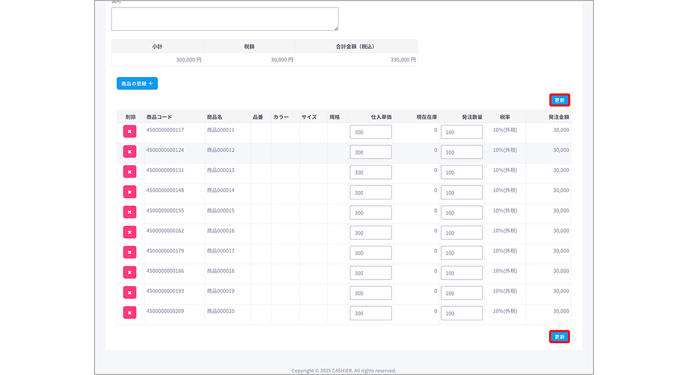Delete row with code 4500000000124
688x375 pixels.
[129, 152]
